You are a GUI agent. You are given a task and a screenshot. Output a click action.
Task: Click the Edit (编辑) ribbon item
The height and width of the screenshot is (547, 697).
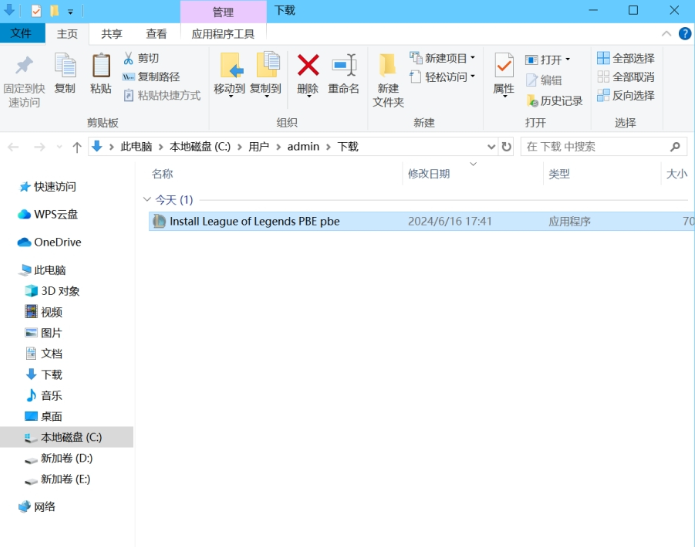tap(544, 80)
